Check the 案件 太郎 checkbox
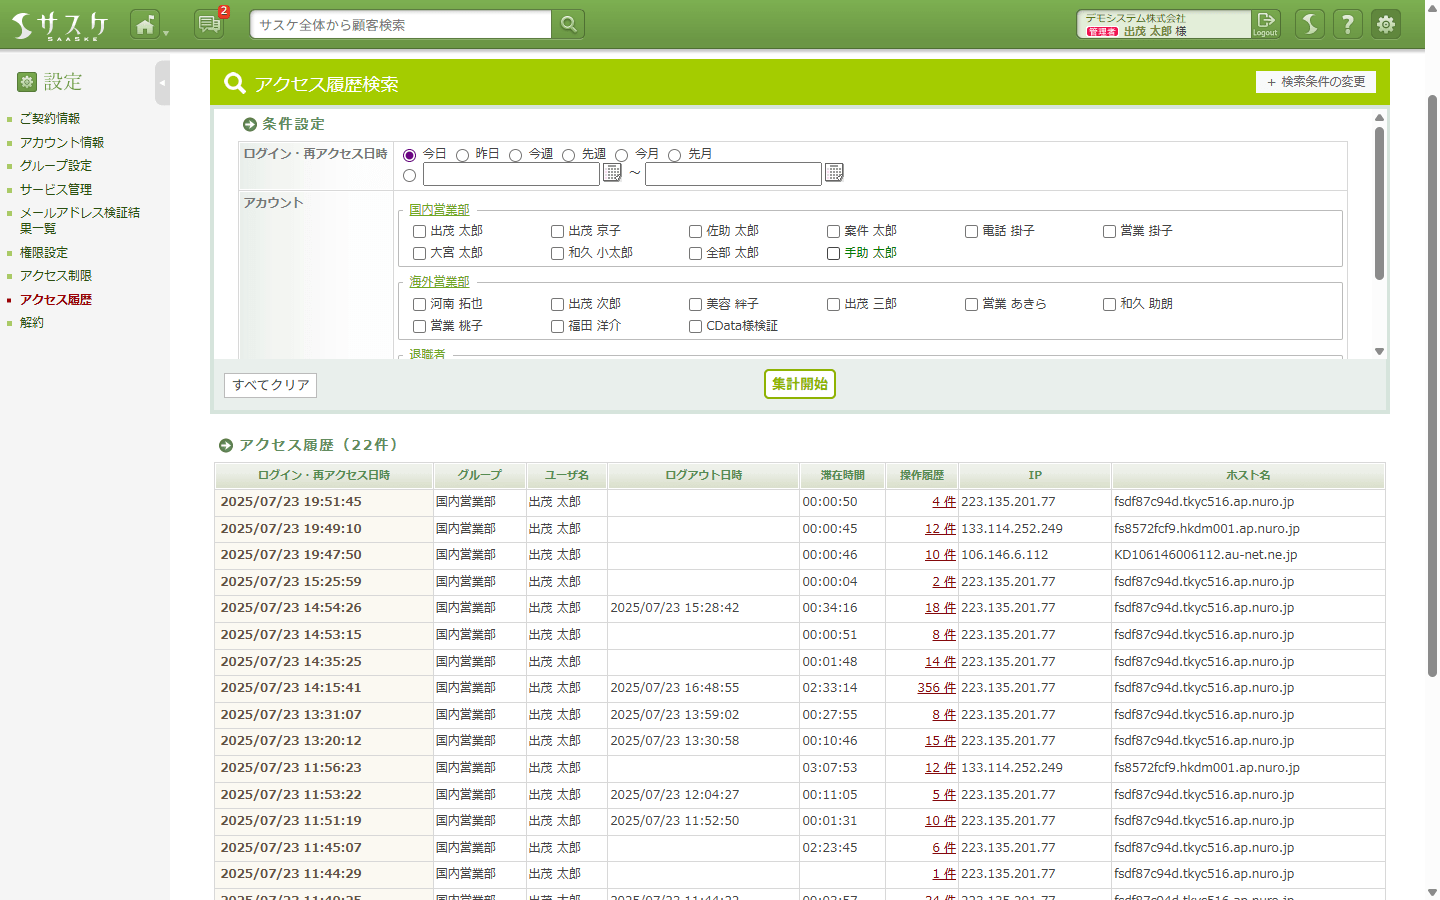 [x=834, y=231]
